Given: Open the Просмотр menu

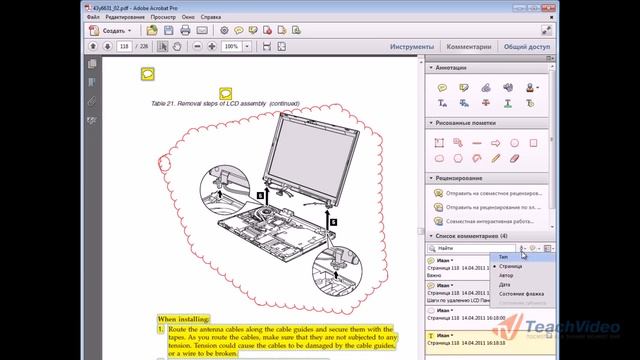Looking at the screenshot, I should (163, 17).
